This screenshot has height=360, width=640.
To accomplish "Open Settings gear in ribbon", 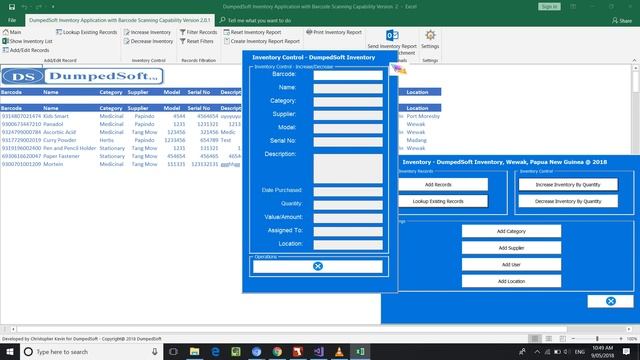I will point(430,36).
